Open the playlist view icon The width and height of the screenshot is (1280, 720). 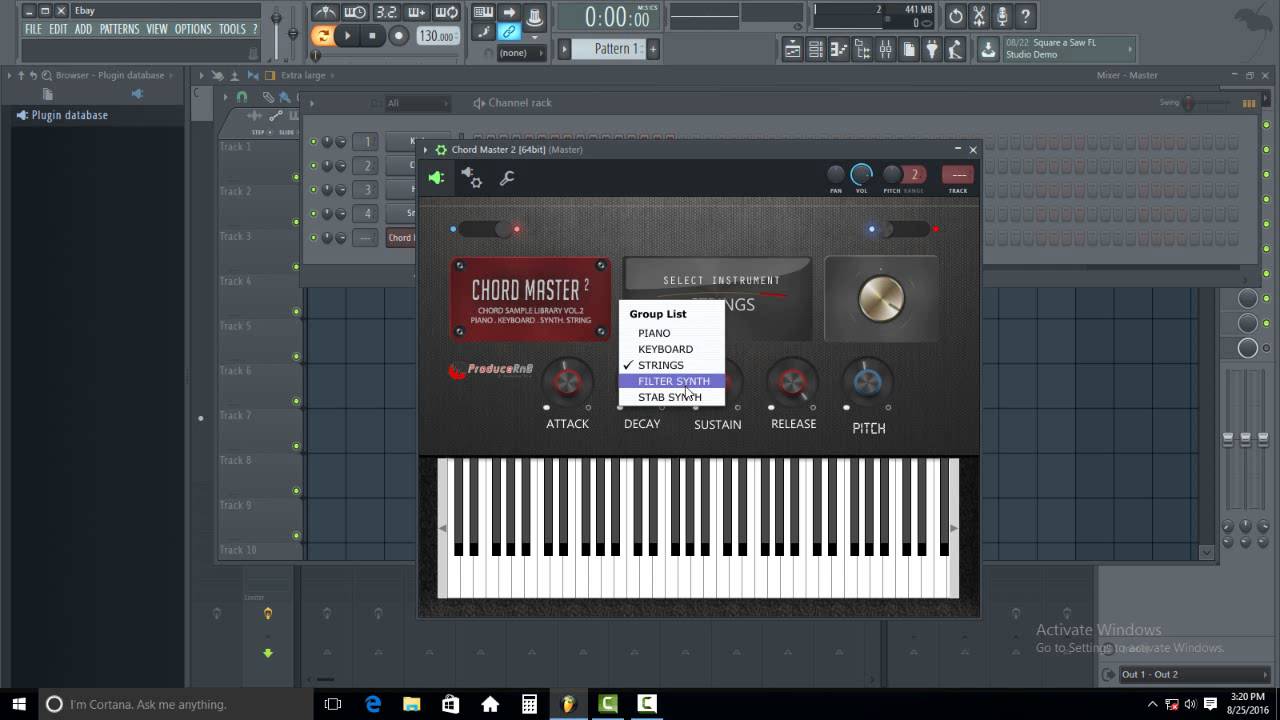click(x=792, y=49)
